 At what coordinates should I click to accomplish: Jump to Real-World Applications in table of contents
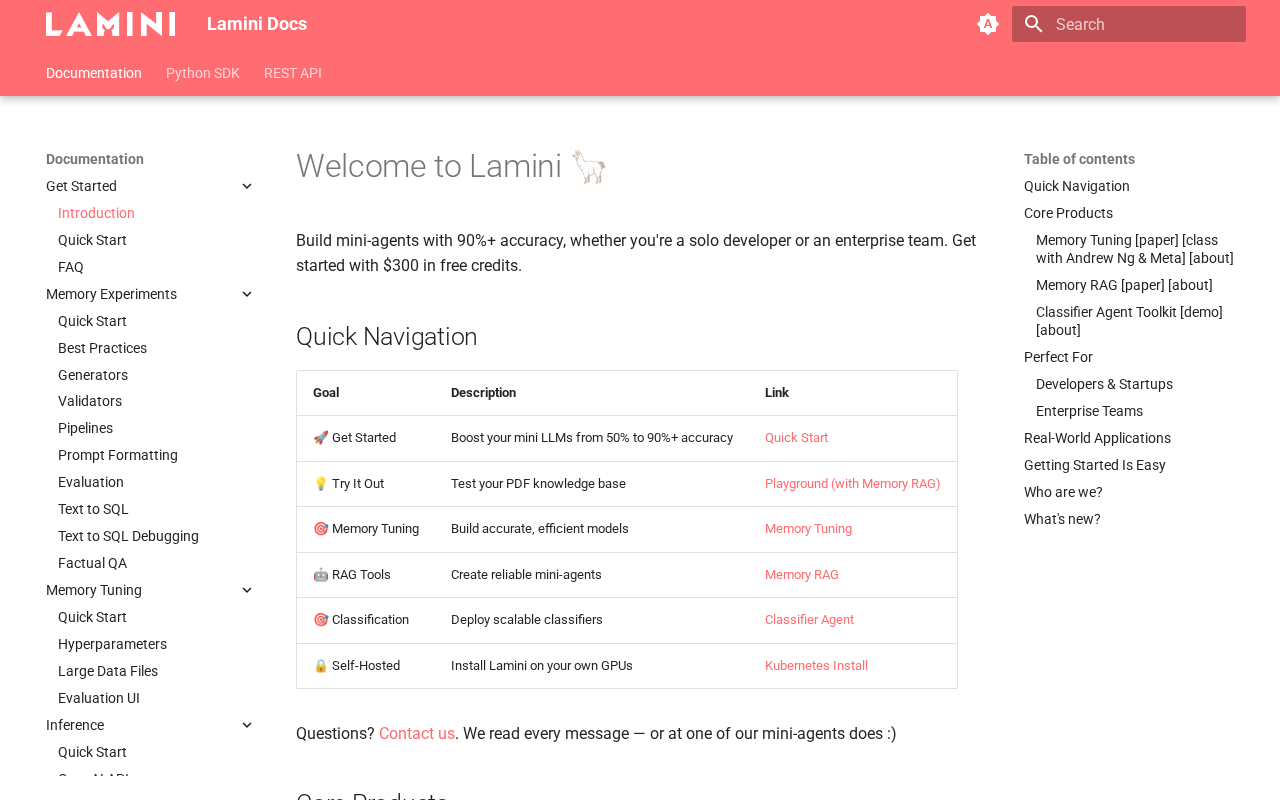[x=1097, y=438]
